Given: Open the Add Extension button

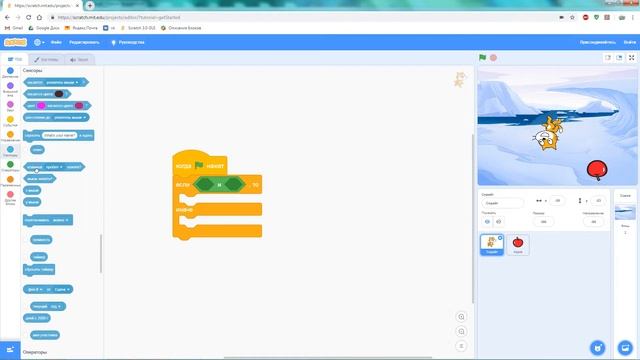Looking at the screenshot, I should tap(10, 350).
